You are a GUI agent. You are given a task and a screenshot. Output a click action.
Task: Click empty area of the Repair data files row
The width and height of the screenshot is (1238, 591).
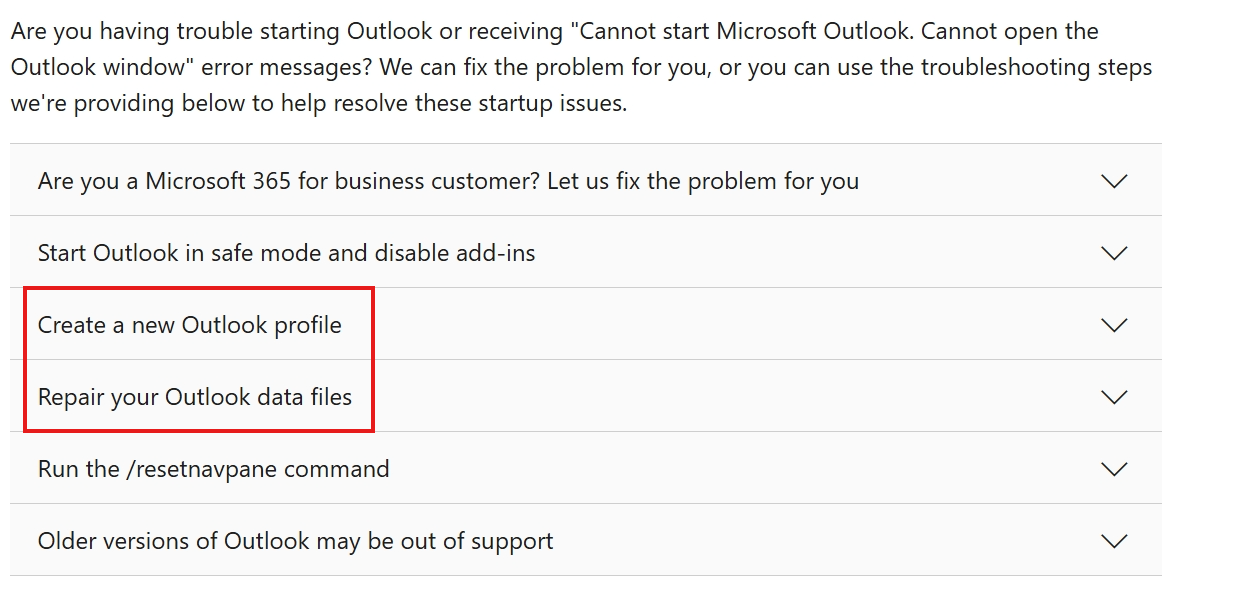700,397
